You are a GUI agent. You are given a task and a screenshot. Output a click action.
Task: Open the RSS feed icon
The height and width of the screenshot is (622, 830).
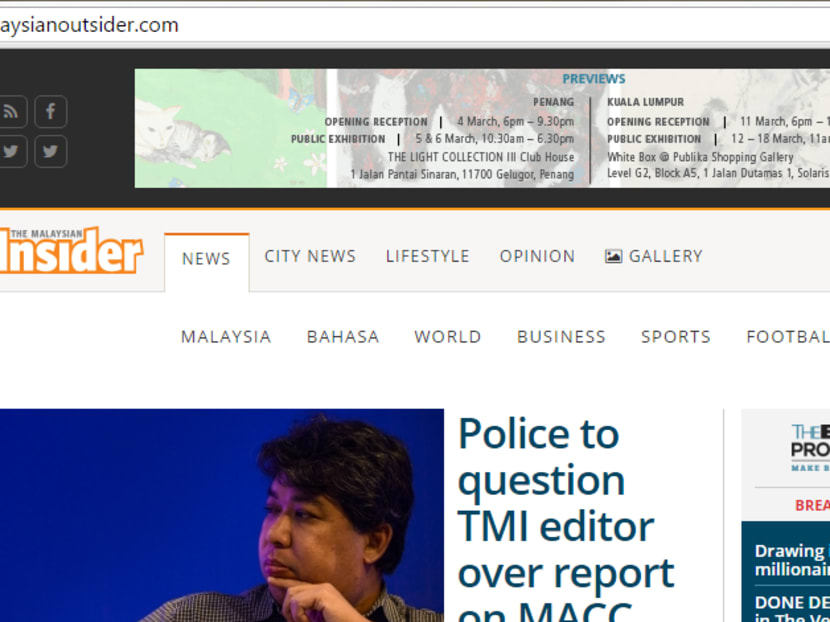click(x=12, y=111)
